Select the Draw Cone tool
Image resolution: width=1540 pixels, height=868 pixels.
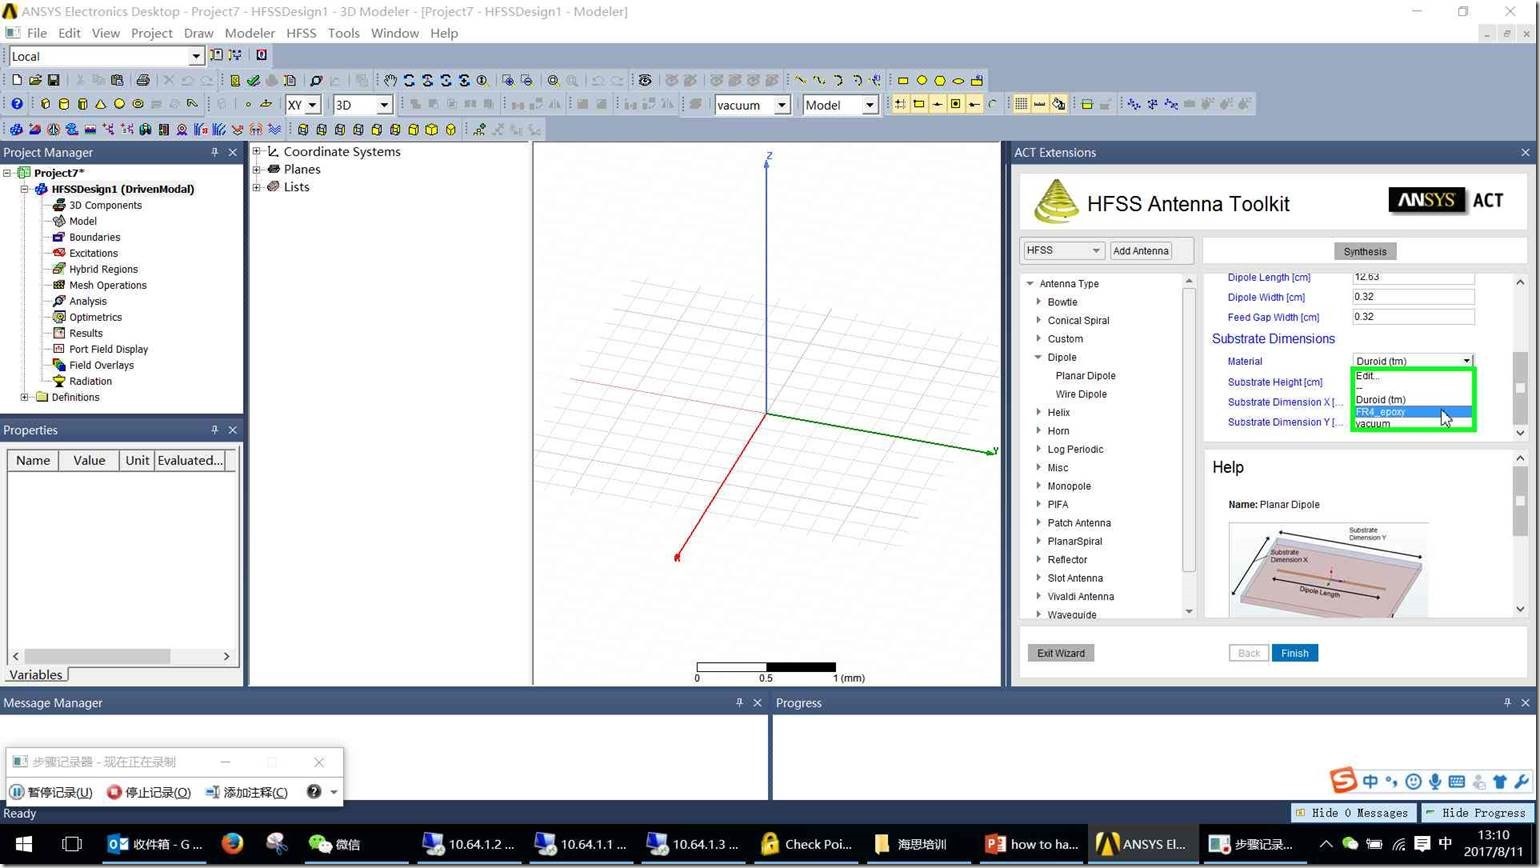tap(101, 104)
